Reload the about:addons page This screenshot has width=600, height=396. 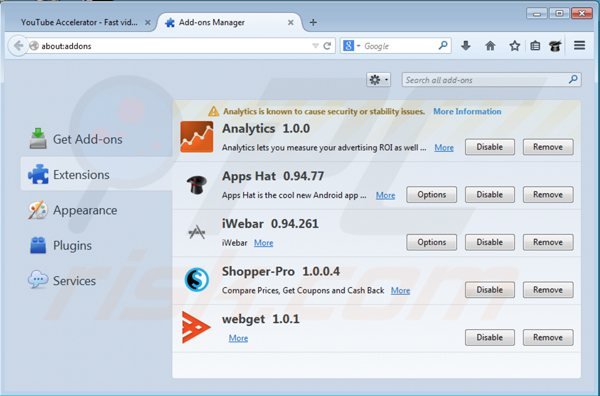[327, 46]
